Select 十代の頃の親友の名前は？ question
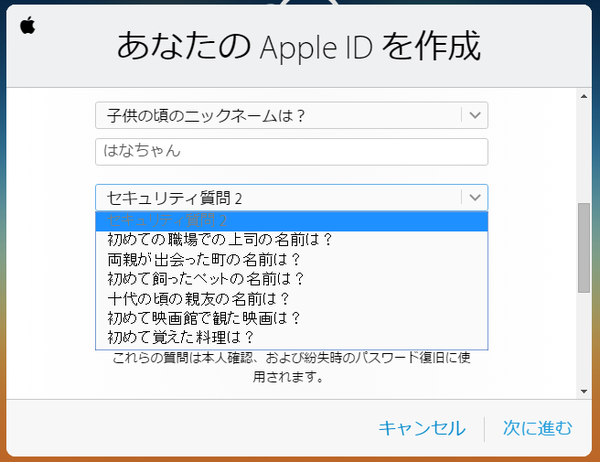This screenshot has height=462, width=600. click(x=292, y=299)
